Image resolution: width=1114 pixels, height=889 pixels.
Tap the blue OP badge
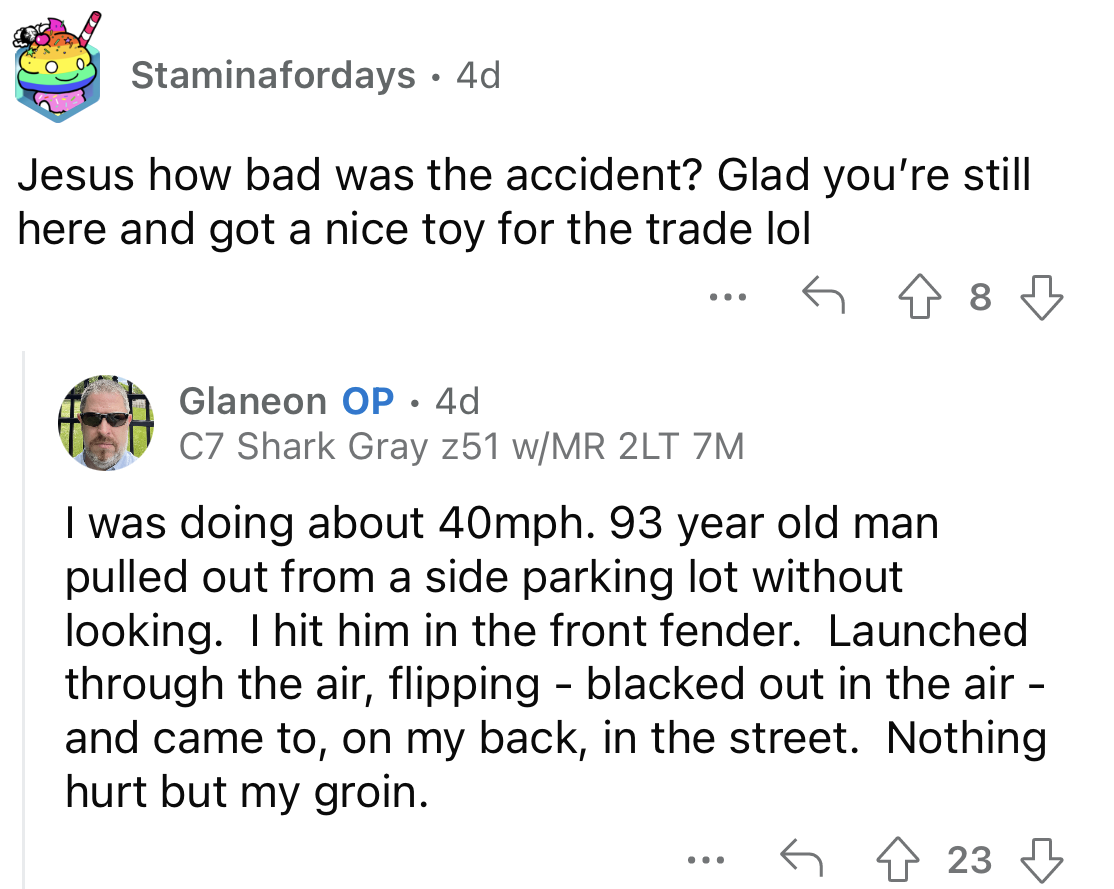pyautogui.click(x=368, y=401)
